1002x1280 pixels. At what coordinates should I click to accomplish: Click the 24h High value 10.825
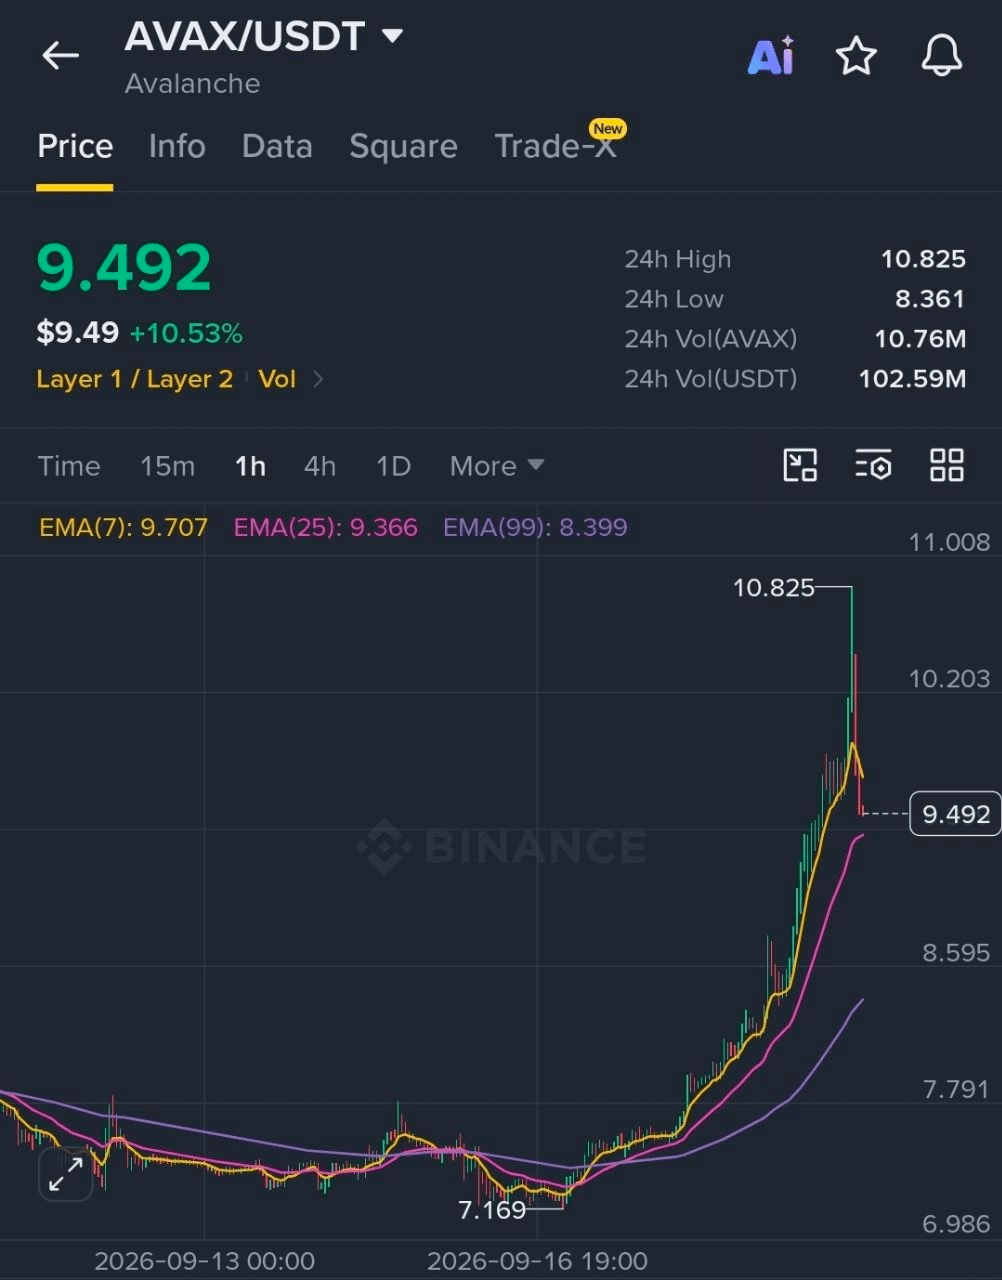[x=923, y=259]
